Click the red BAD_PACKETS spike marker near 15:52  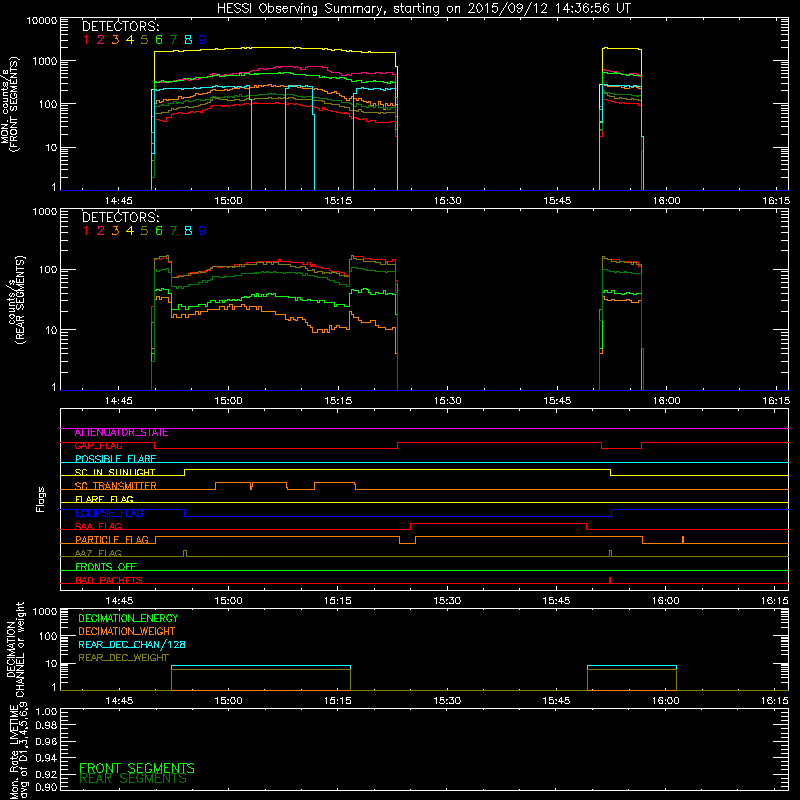(x=610, y=580)
